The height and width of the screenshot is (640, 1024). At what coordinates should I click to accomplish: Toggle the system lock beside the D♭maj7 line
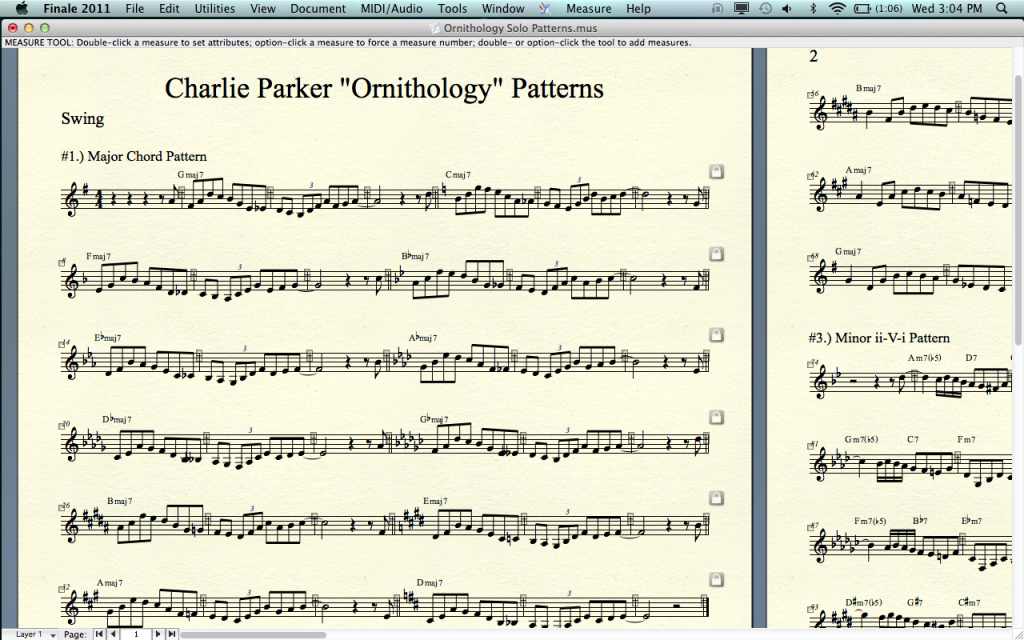(x=716, y=417)
